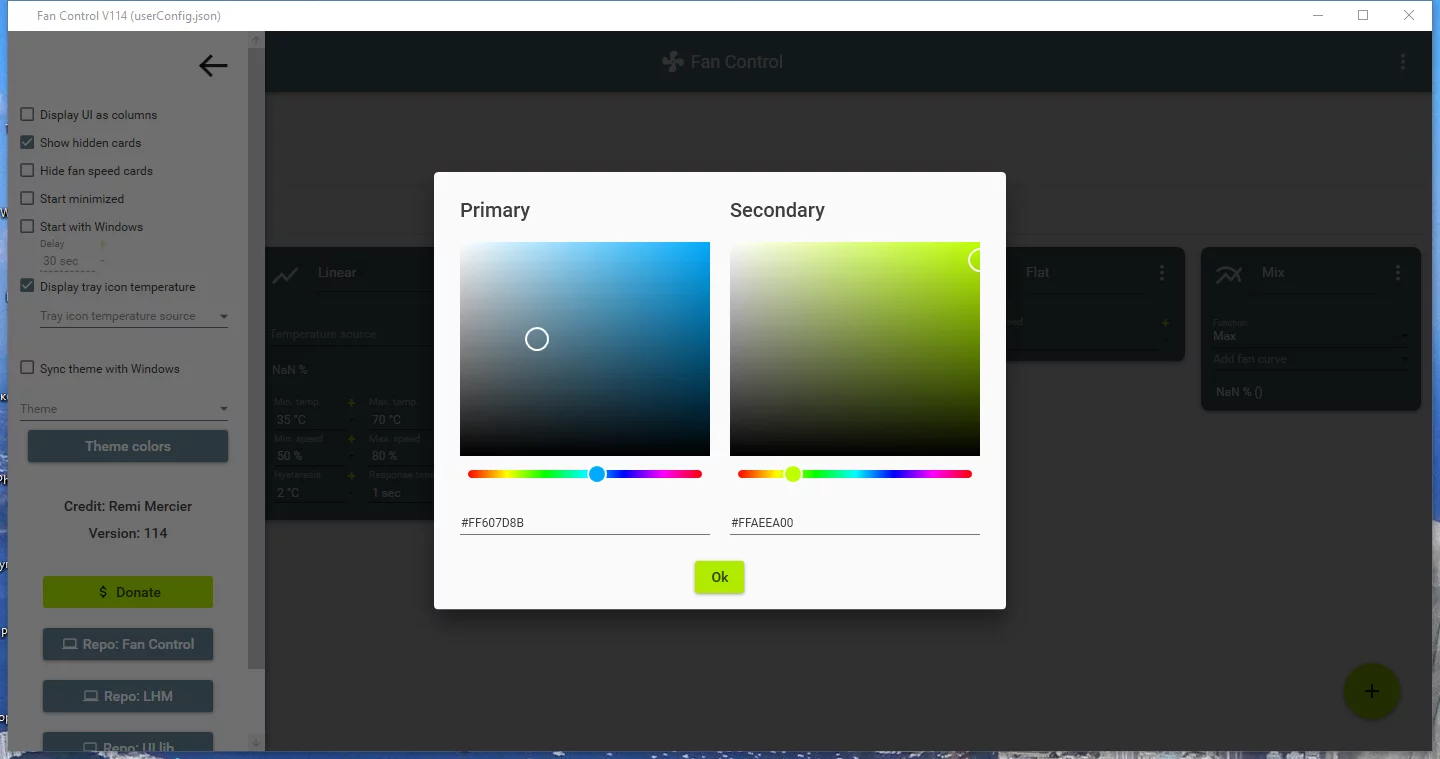Click the Mix card name field
This screenshot has width=1440, height=759.
(x=1321, y=273)
